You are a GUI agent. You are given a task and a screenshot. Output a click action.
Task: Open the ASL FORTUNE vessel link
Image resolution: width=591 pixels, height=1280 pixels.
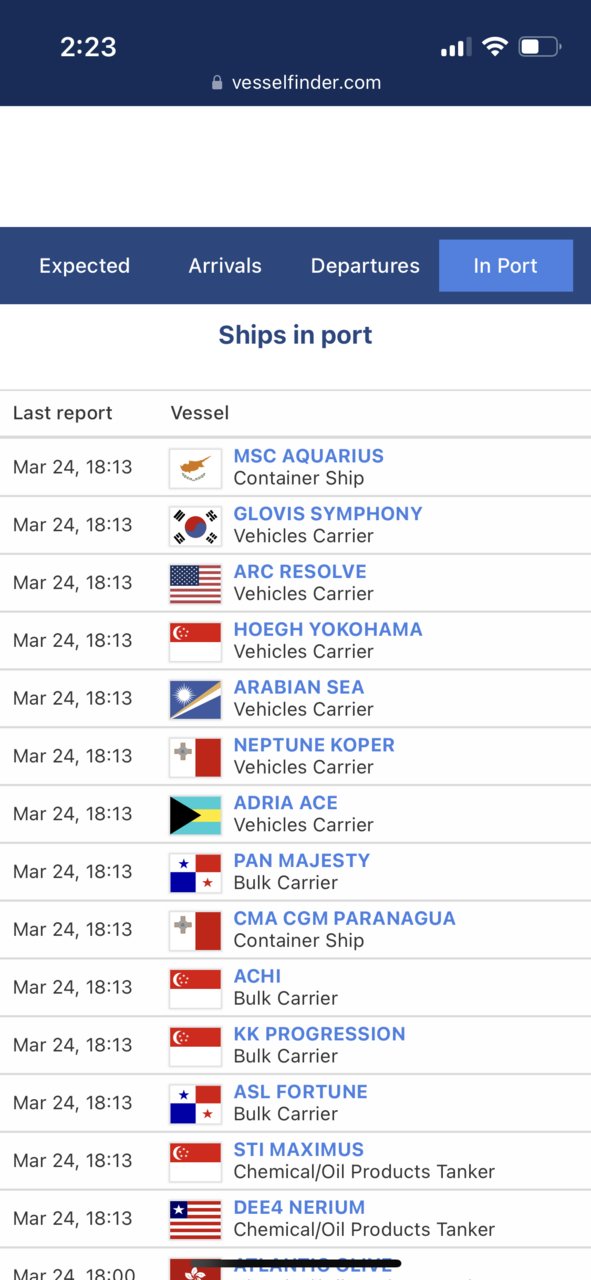(x=300, y=1092)
